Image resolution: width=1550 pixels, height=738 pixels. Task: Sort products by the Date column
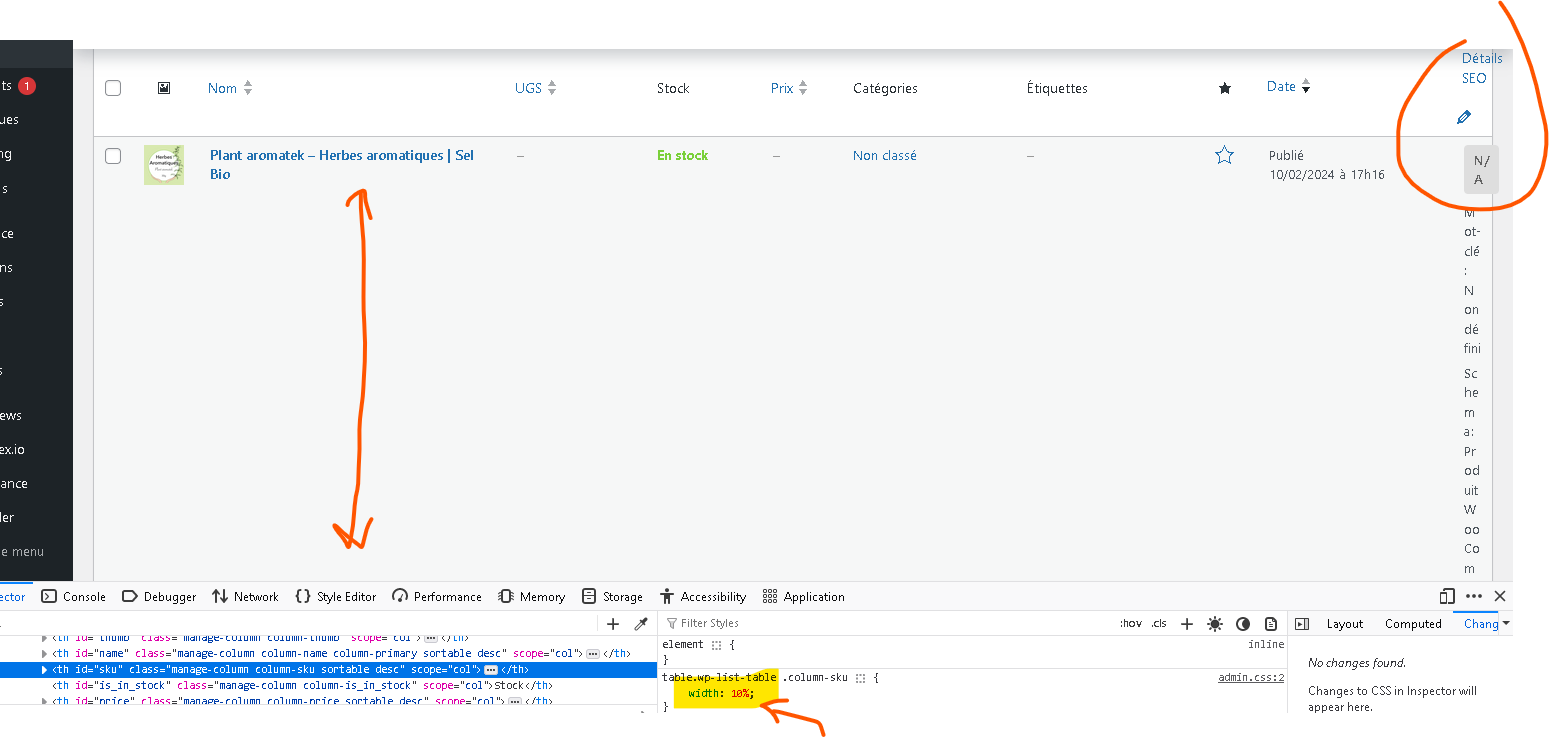pyautogui.click(x=1281, y=87)
